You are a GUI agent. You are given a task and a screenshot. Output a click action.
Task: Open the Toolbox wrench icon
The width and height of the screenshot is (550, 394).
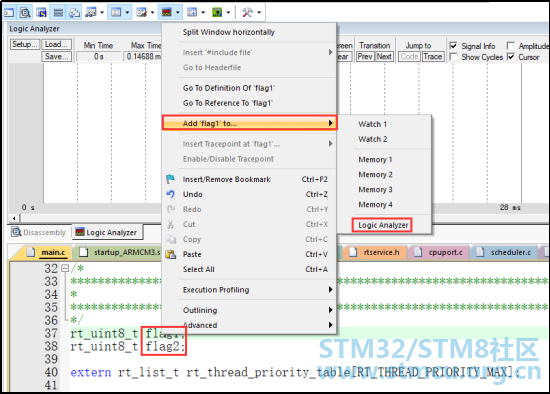pyautogui.click(x=247, y=13)
